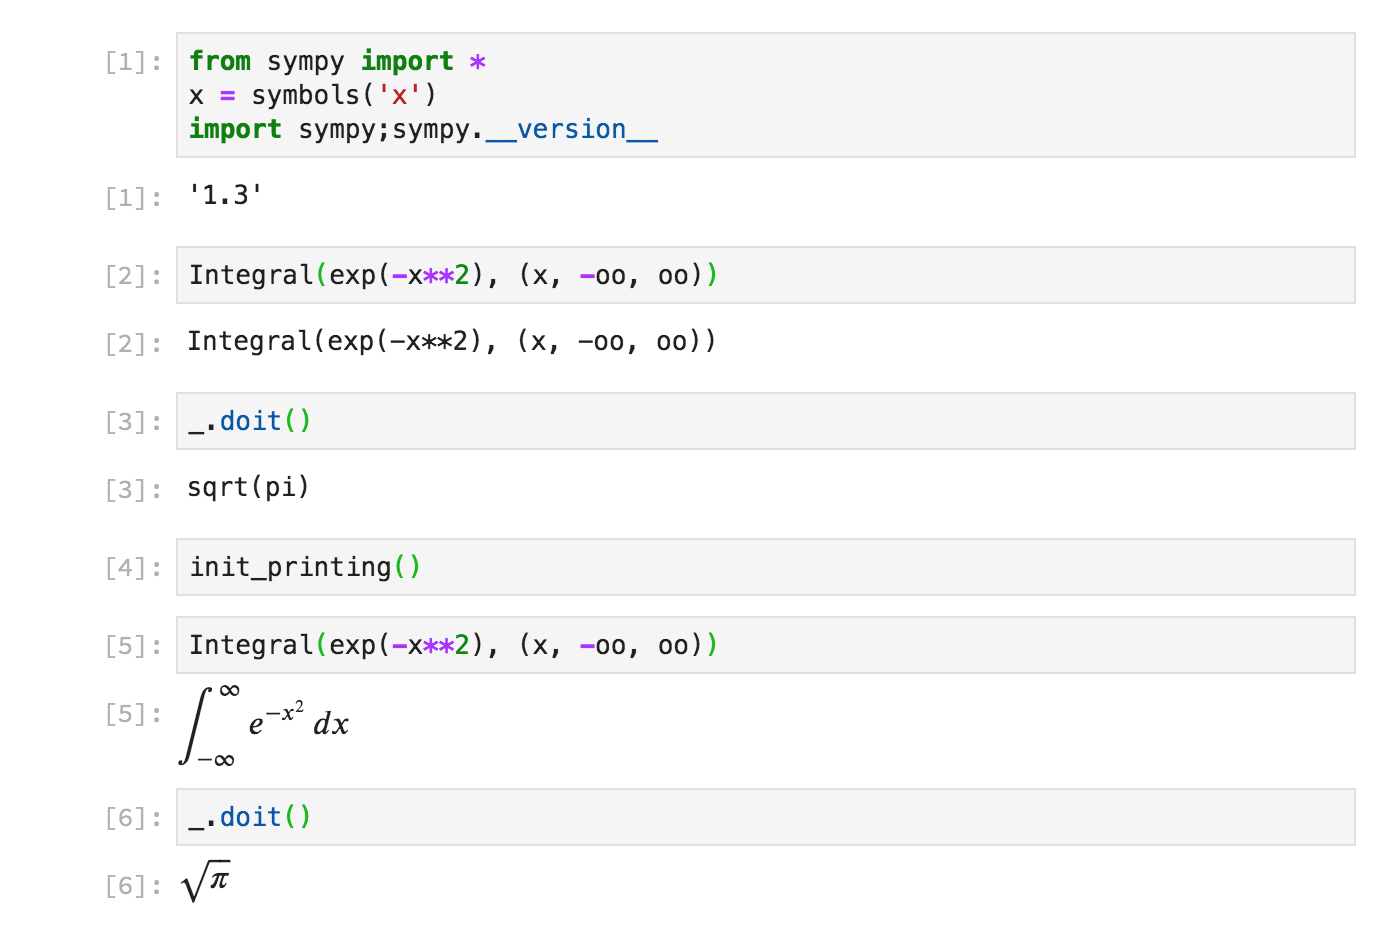The image size is (1388, 936).
Task: Click the [6]: output prompt label
Action: click(x=133, y=886)
